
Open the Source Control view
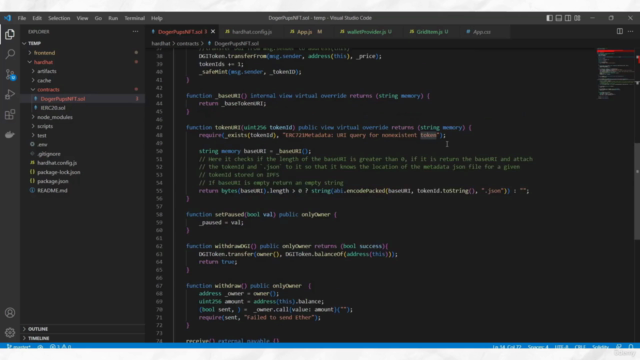pyautogui.click(x=10, y=74)
